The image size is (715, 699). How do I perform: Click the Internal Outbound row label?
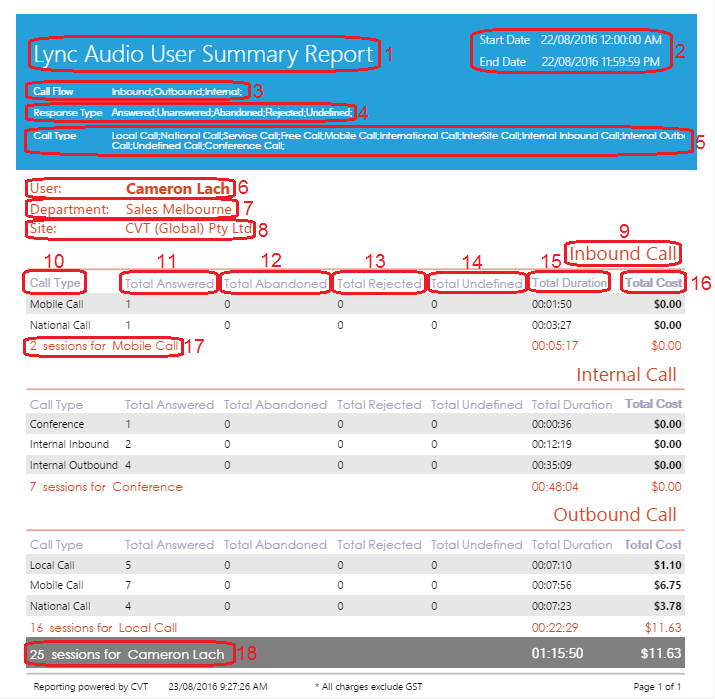point(74,465)
